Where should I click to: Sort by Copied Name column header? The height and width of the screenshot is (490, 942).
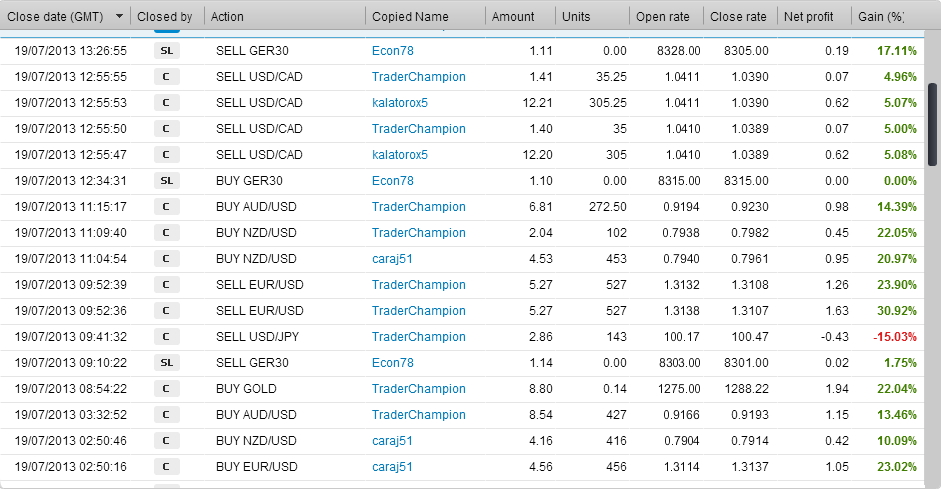pos(410,17)
